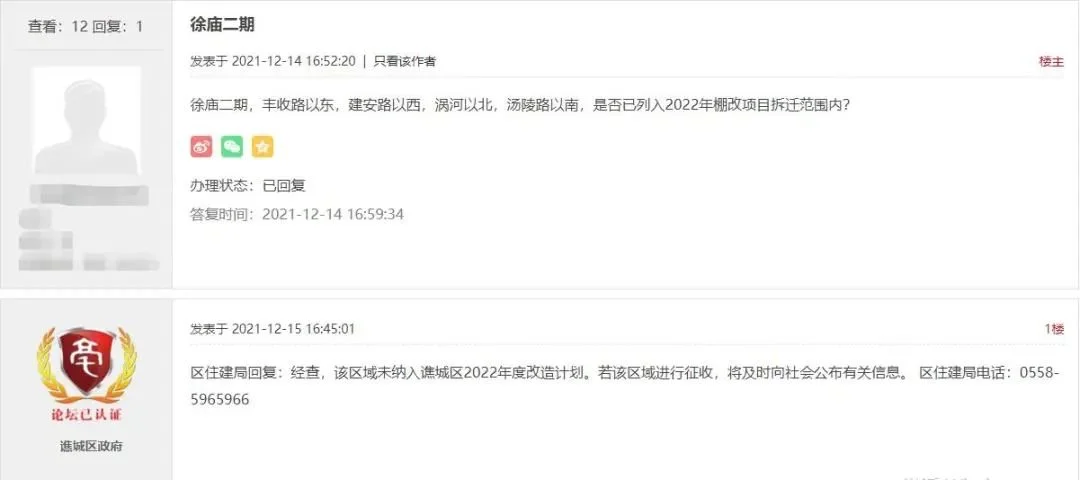Click the phone number 5965966
The height and width of the screenshot is (480, 1080).
point(220,399)
